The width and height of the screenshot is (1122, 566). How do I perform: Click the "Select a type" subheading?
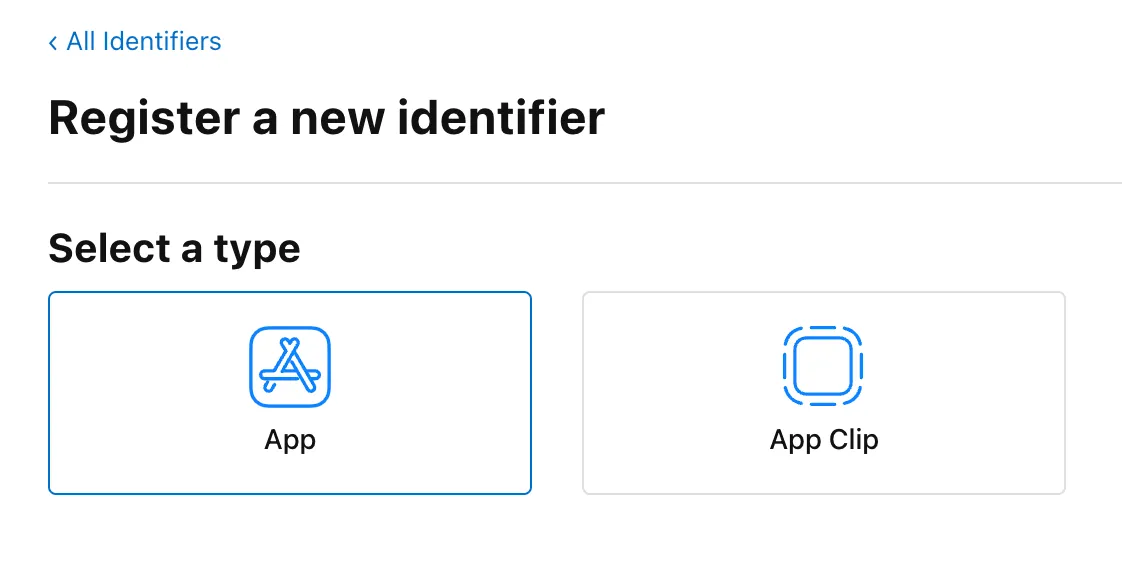coord(174,248)
